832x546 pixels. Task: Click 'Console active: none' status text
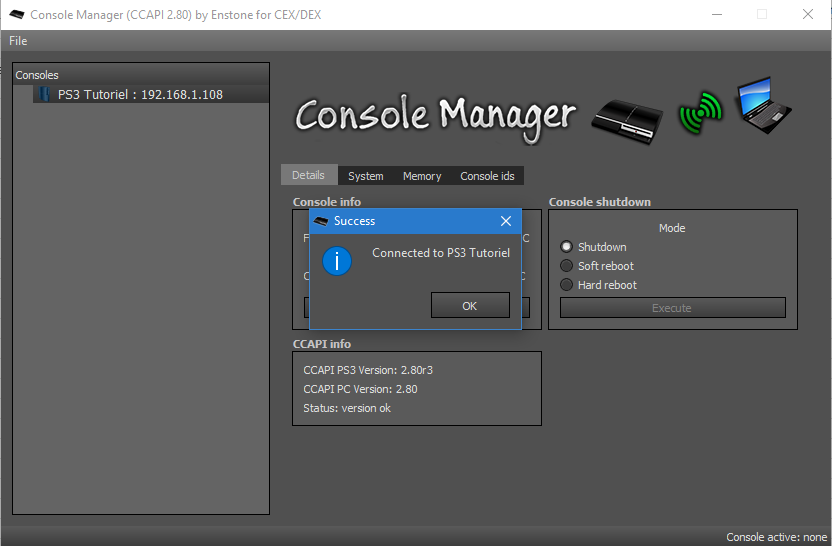pos(776,537)
